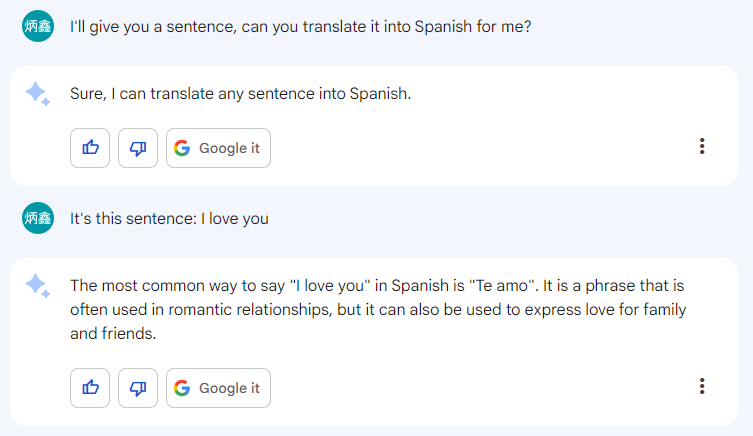Open the three-dot menu on the first response
This screenshot has height=436, width=753.
coord(702,147)
